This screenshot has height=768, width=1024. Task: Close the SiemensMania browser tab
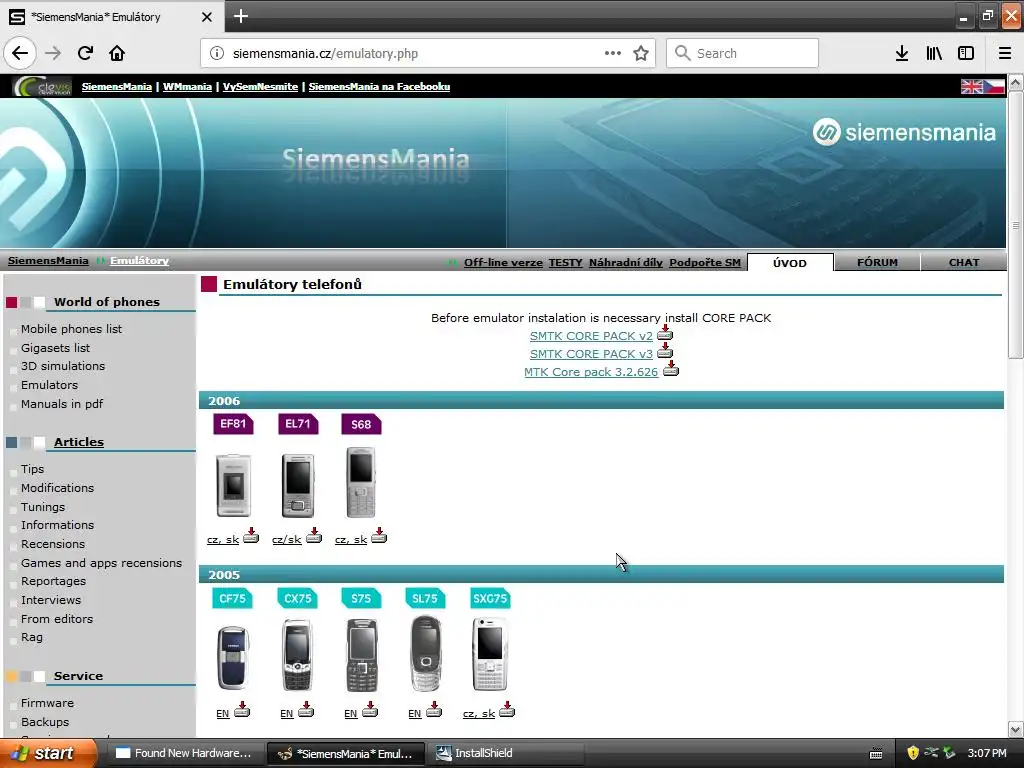point(206,17)
